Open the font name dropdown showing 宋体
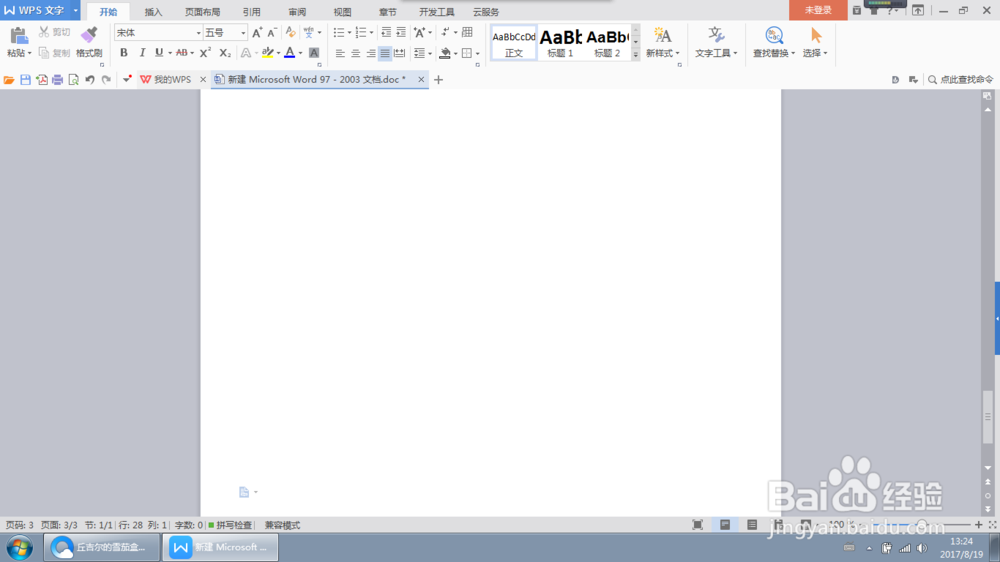This screenshot has width=1000, height=562. tap(198, 33)
